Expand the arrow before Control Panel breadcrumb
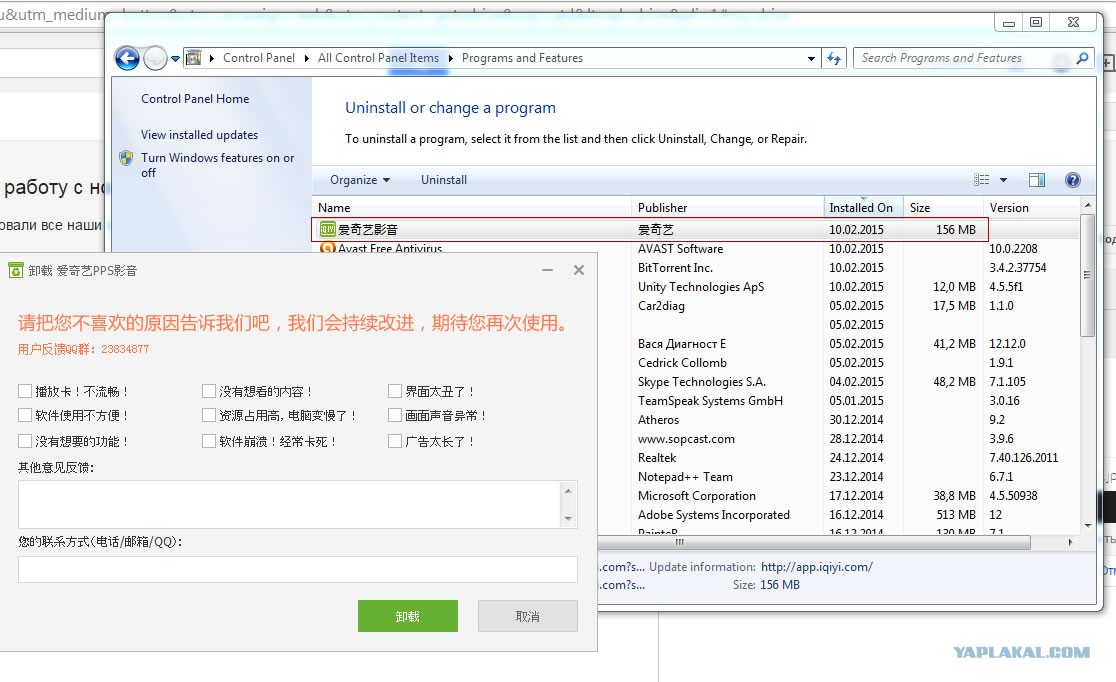The width and height of the screenshot is (1116, 682). (211, 58)
